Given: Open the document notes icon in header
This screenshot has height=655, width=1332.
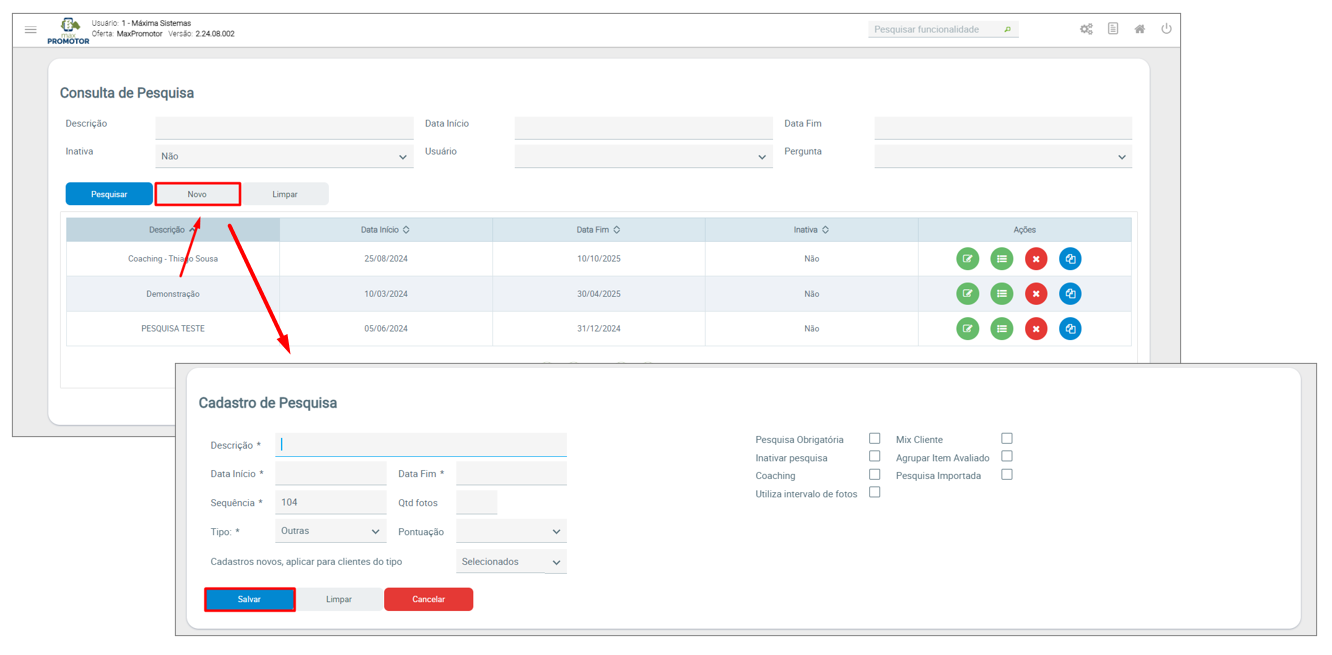Looking at the screenshot, I should (x=1113, y=29).
